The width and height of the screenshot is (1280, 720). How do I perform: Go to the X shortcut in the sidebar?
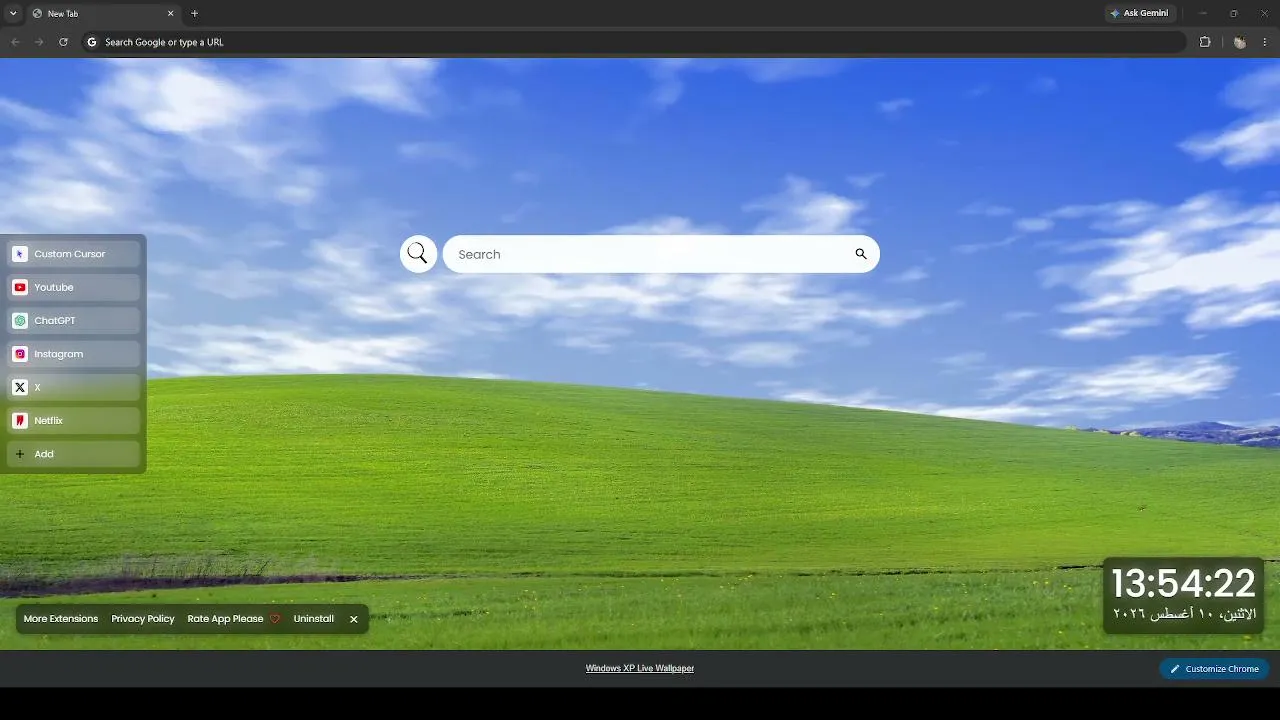click(x=73, y=387)
